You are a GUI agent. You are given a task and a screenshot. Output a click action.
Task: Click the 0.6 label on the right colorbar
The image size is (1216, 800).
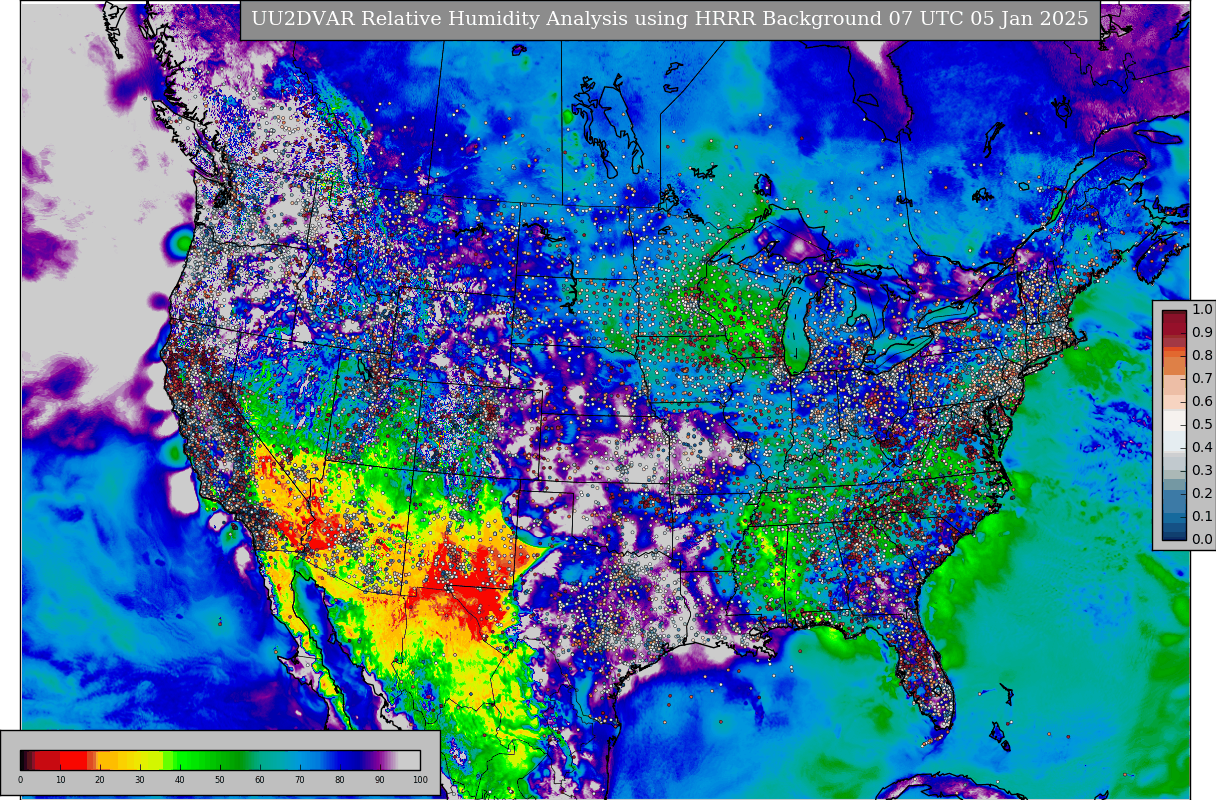(1202, 402)
